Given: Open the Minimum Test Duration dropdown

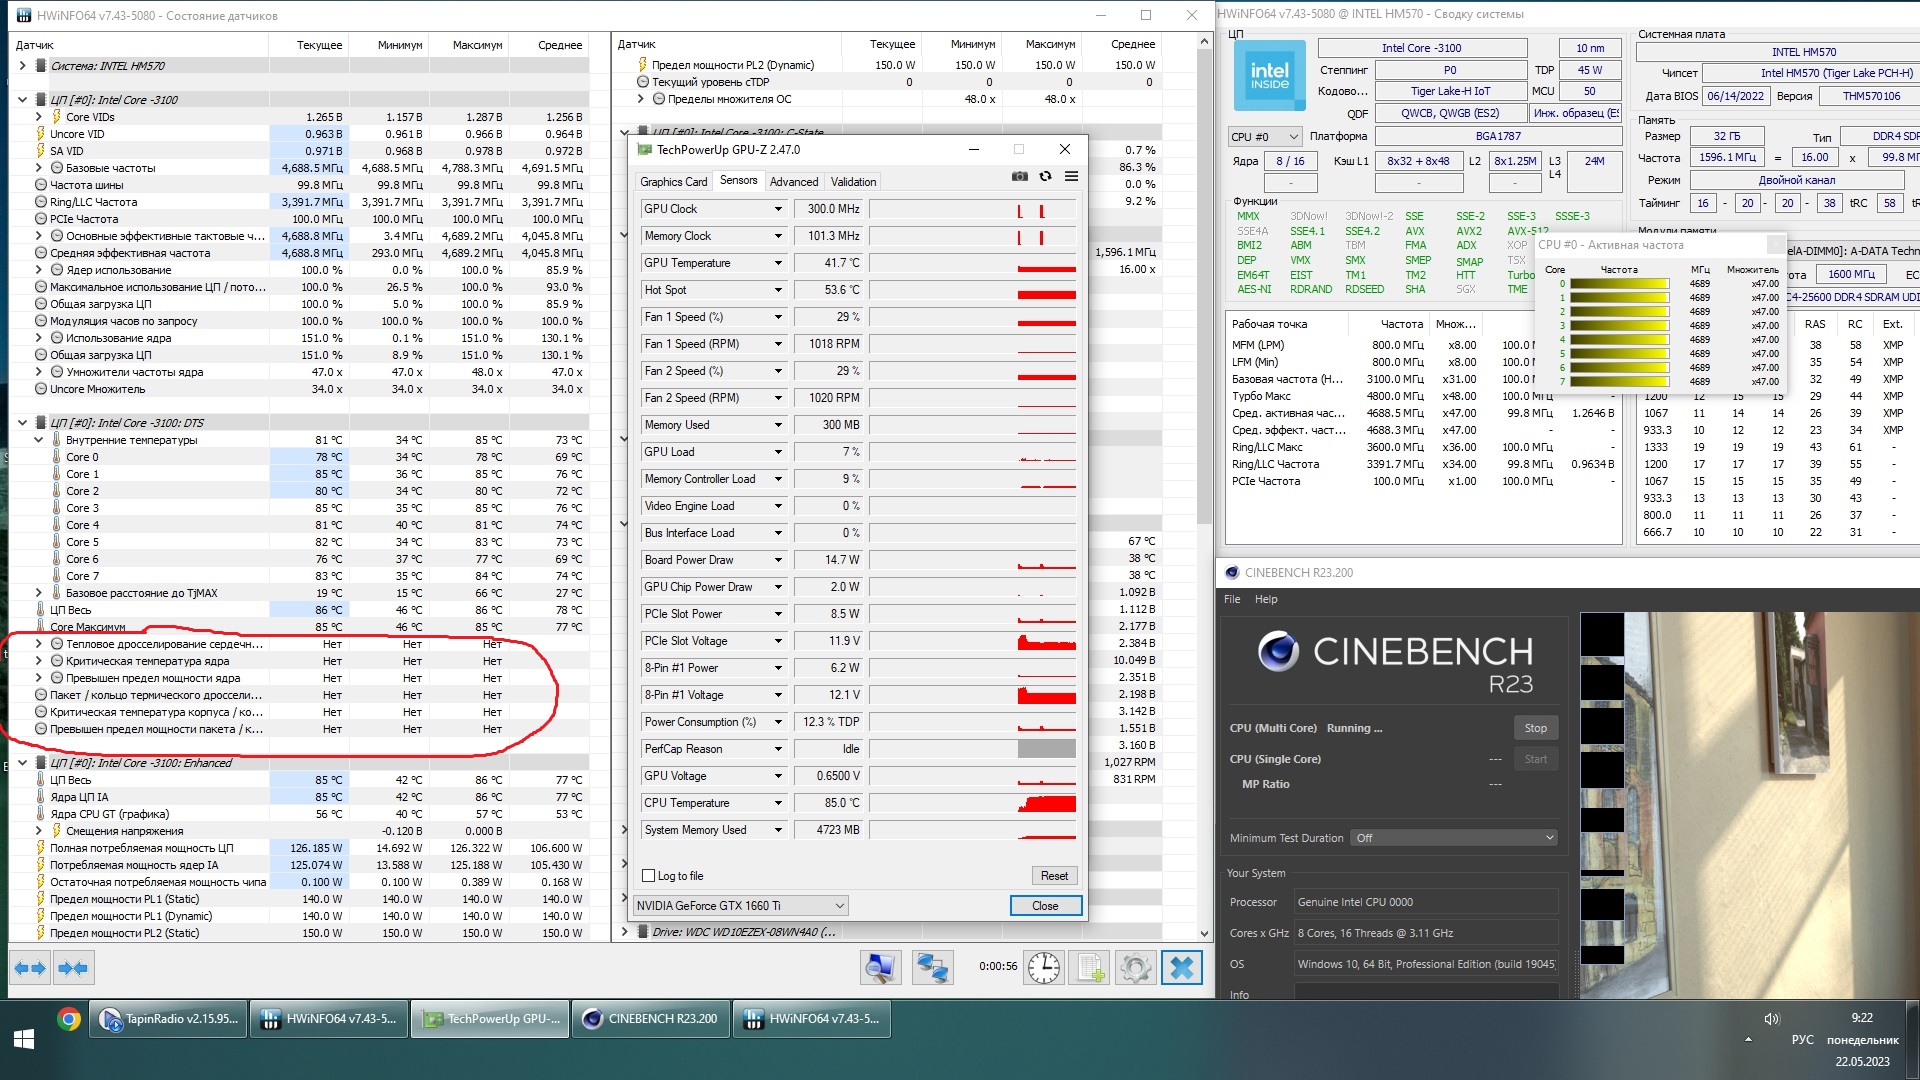Looking at the screenshot, I should [1455, 838].
